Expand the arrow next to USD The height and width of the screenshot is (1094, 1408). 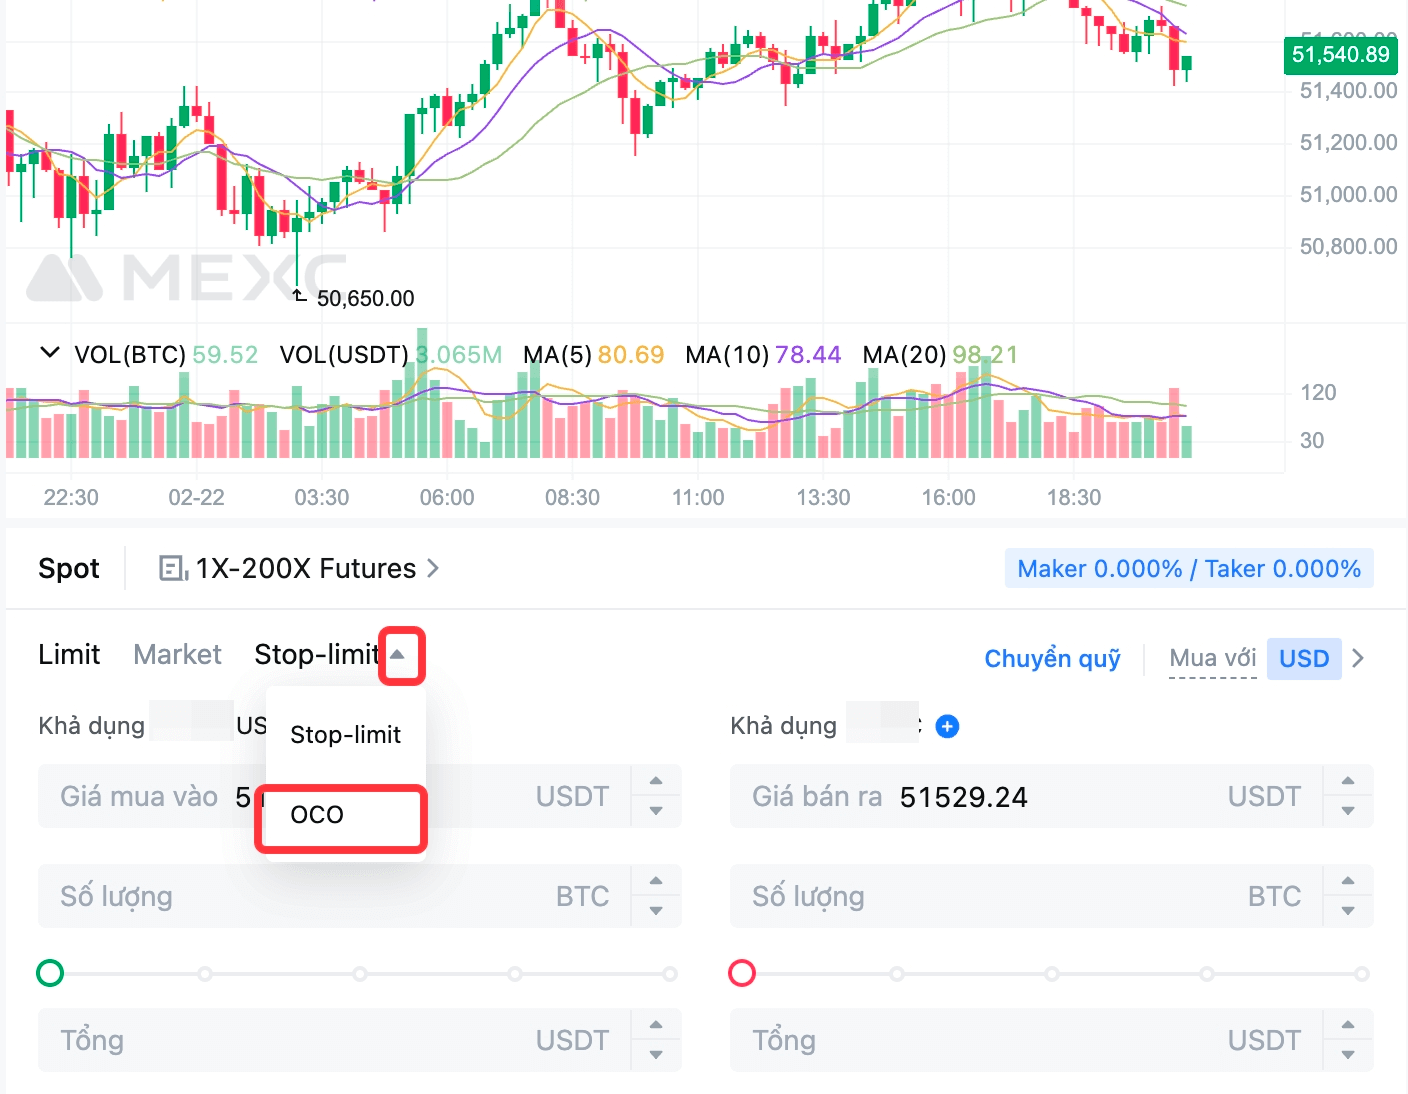pos(1358,659)
